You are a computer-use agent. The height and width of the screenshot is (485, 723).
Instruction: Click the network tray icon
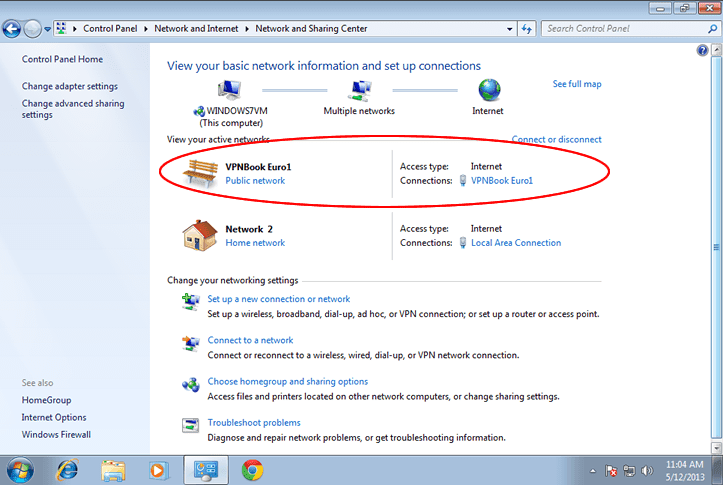click(629, 471)
